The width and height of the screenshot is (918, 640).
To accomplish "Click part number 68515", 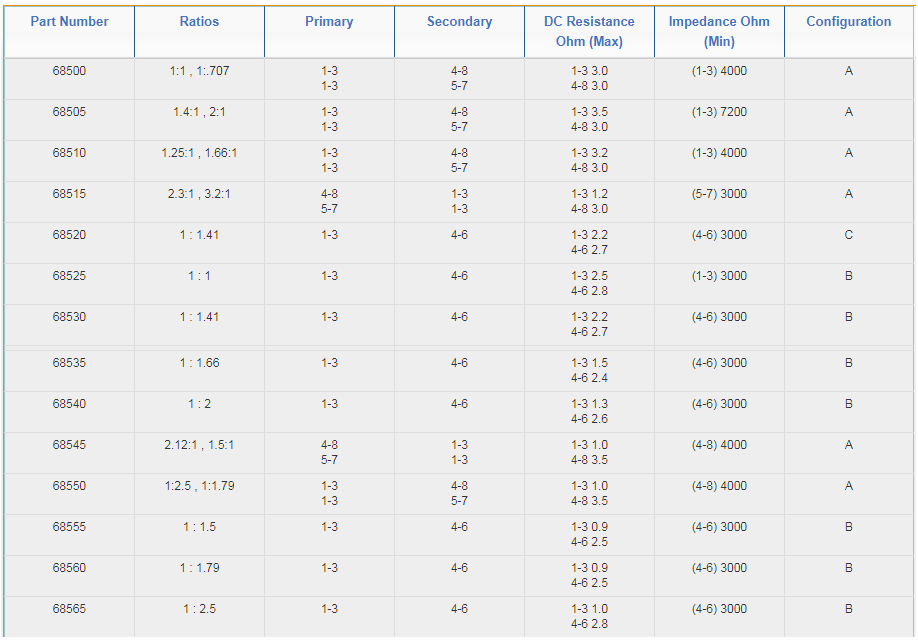I will [69, 195].
